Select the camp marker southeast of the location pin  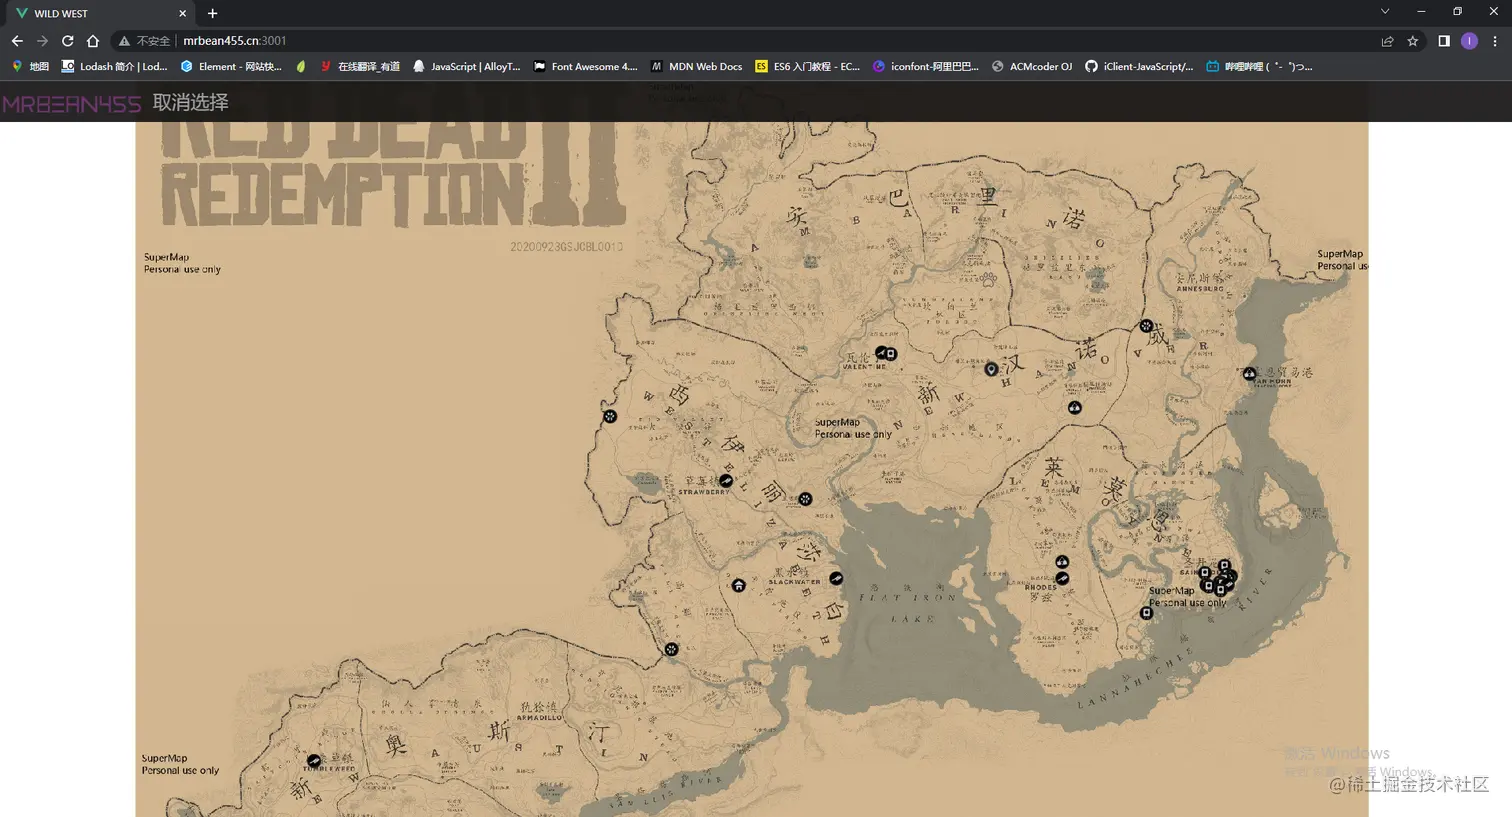pyautogui.click(x=1074, y=407)
